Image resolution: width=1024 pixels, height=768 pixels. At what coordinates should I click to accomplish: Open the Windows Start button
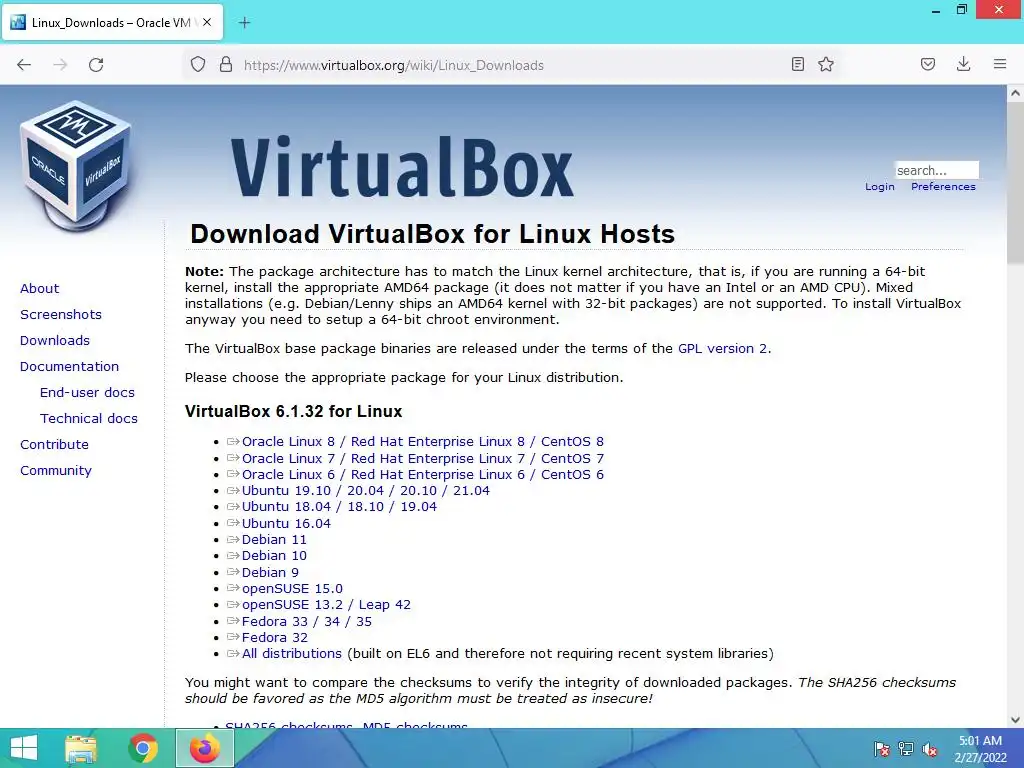point(24,748)
